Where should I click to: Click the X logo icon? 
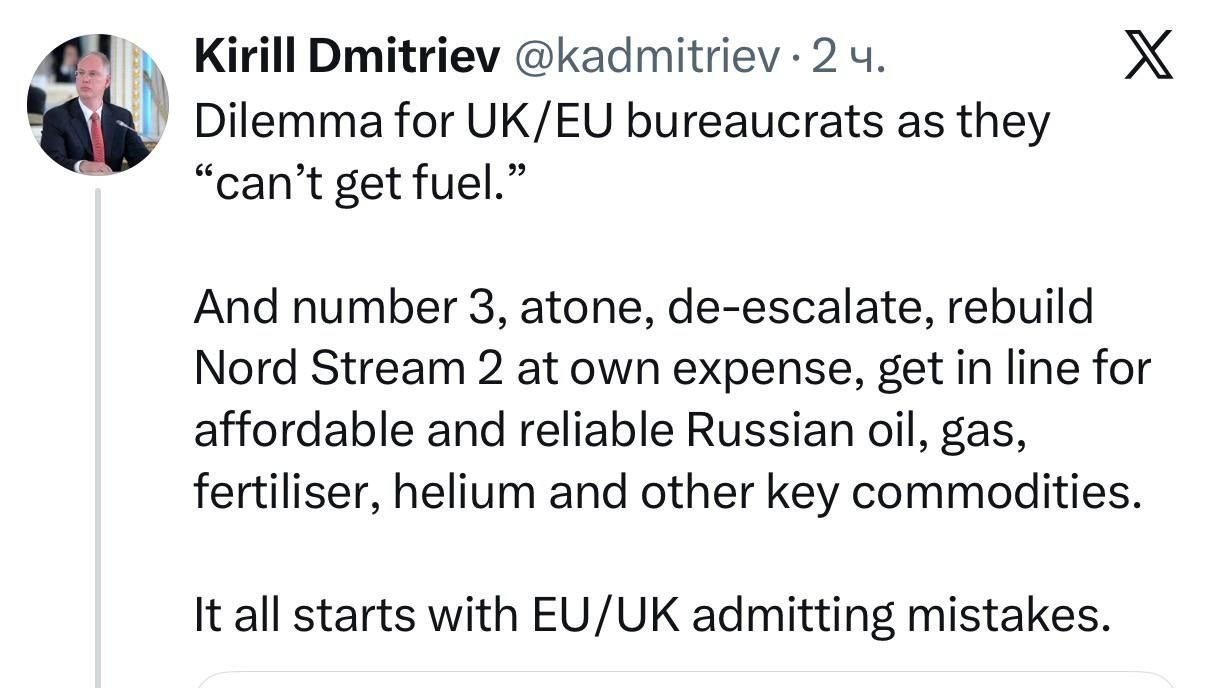[1149, 57]
